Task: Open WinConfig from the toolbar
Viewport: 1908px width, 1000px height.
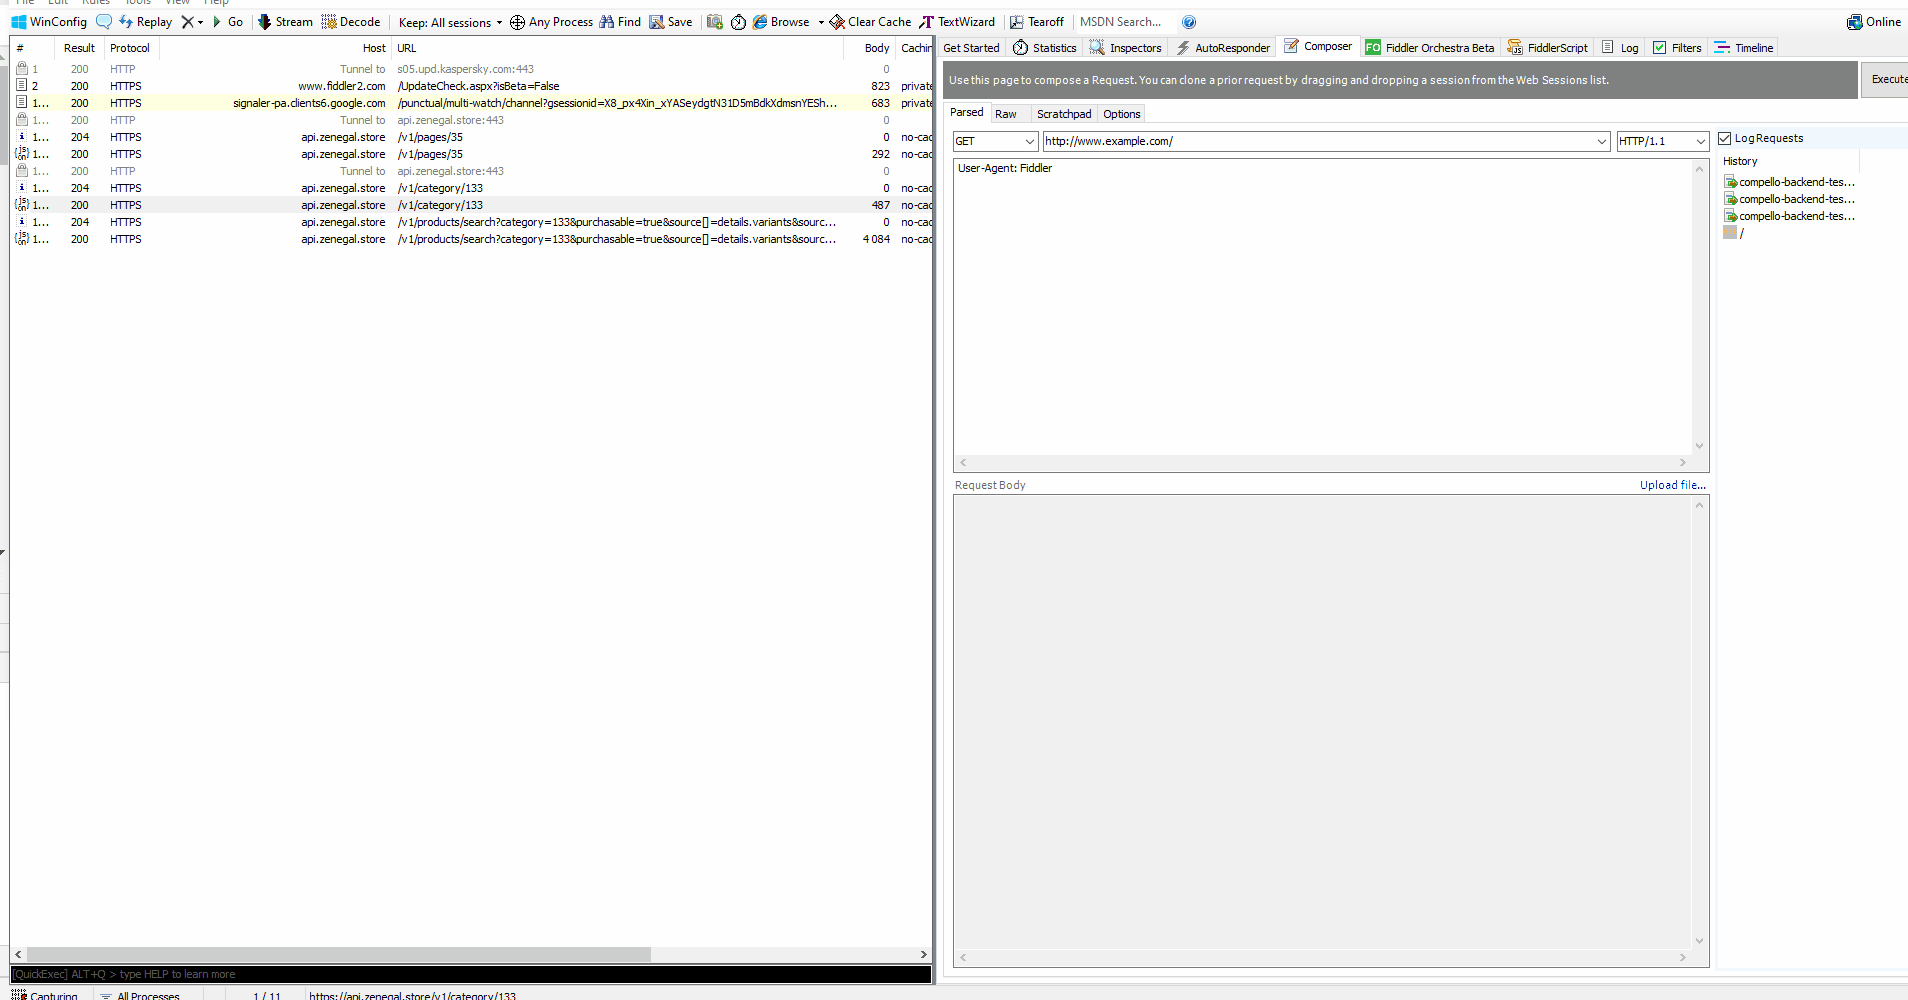Action: [x=49, y=22]
